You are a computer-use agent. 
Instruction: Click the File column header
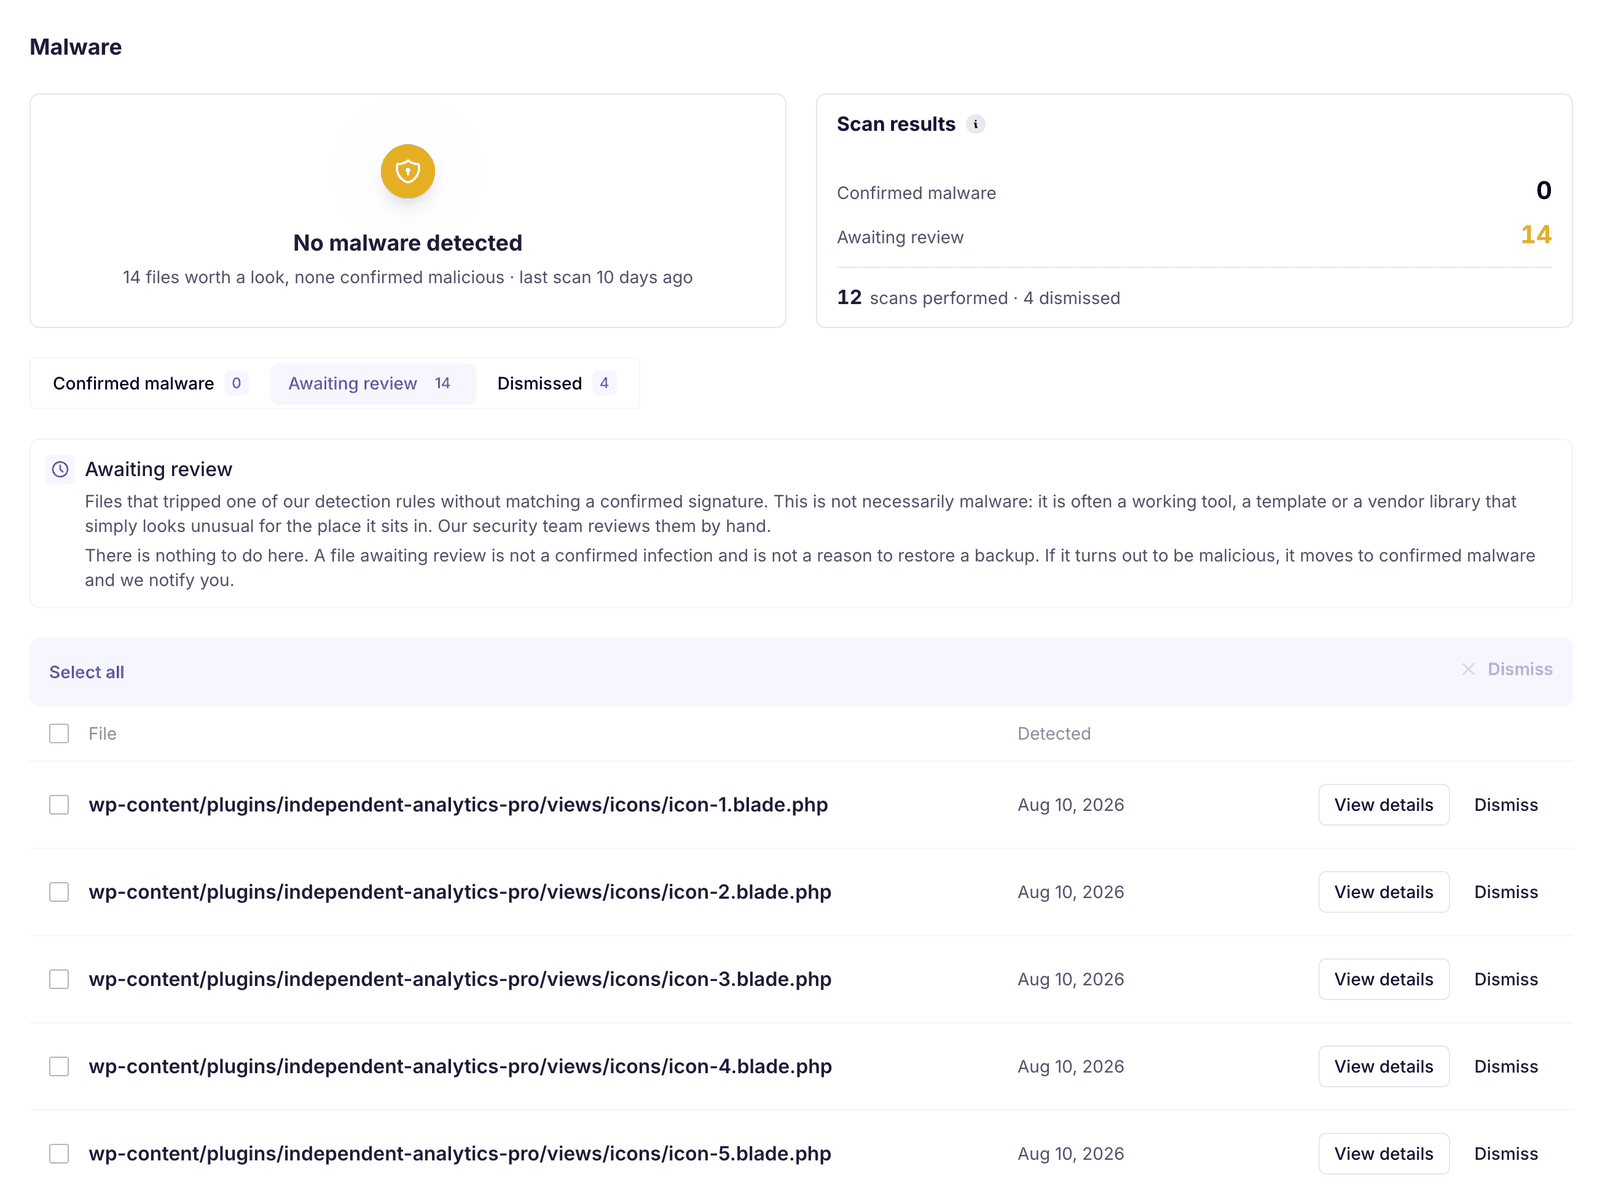pos(102,733)
